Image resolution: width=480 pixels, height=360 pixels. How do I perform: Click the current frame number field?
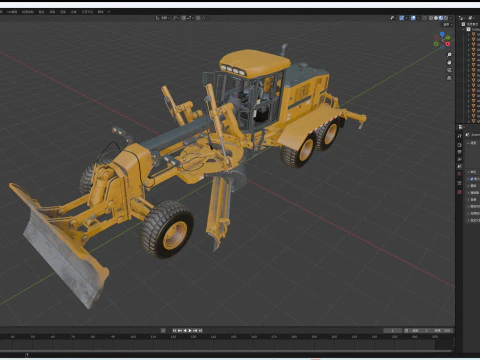click(x=393, y=331)
